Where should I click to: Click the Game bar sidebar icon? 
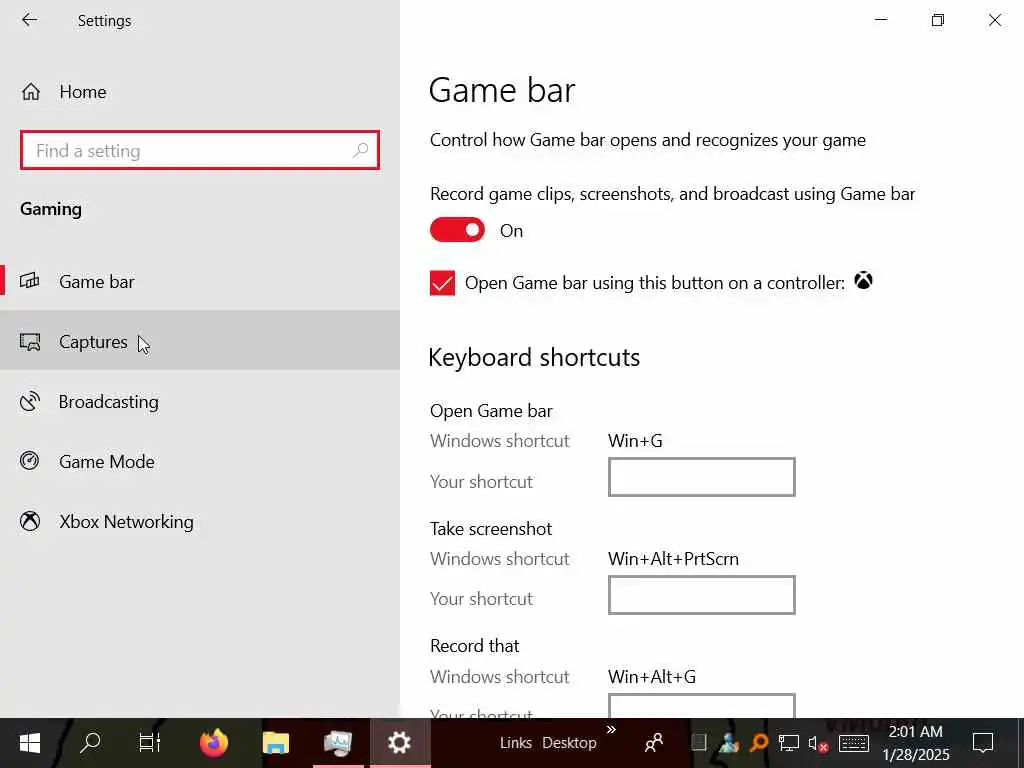click(x=30, y=281)
